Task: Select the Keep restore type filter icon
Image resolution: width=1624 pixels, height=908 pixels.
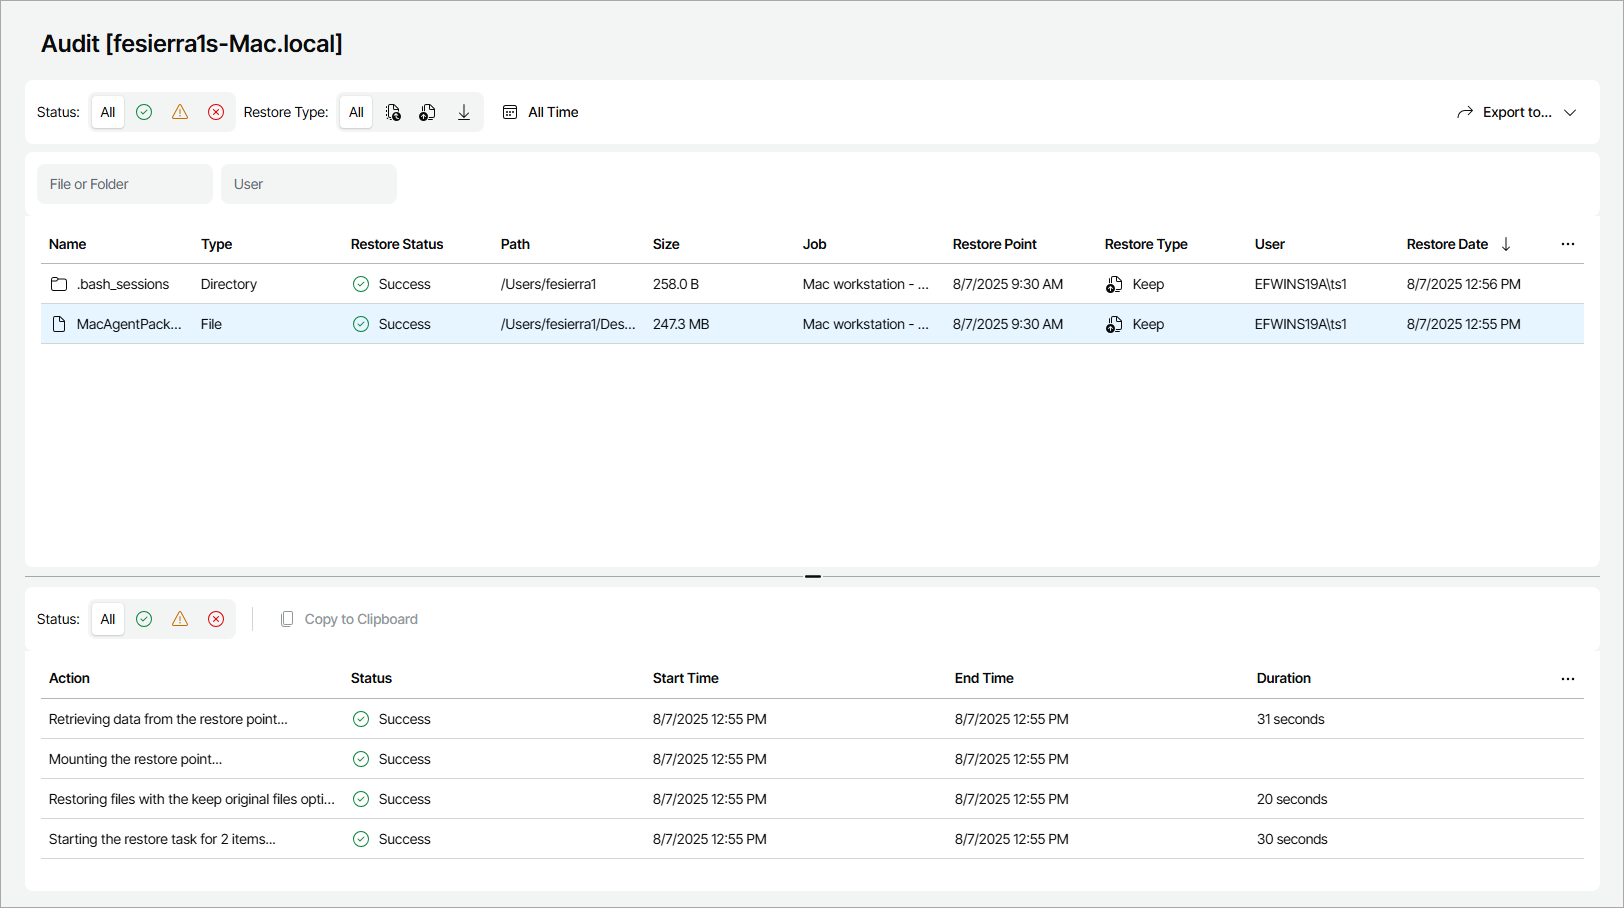Action: point(428,112)
